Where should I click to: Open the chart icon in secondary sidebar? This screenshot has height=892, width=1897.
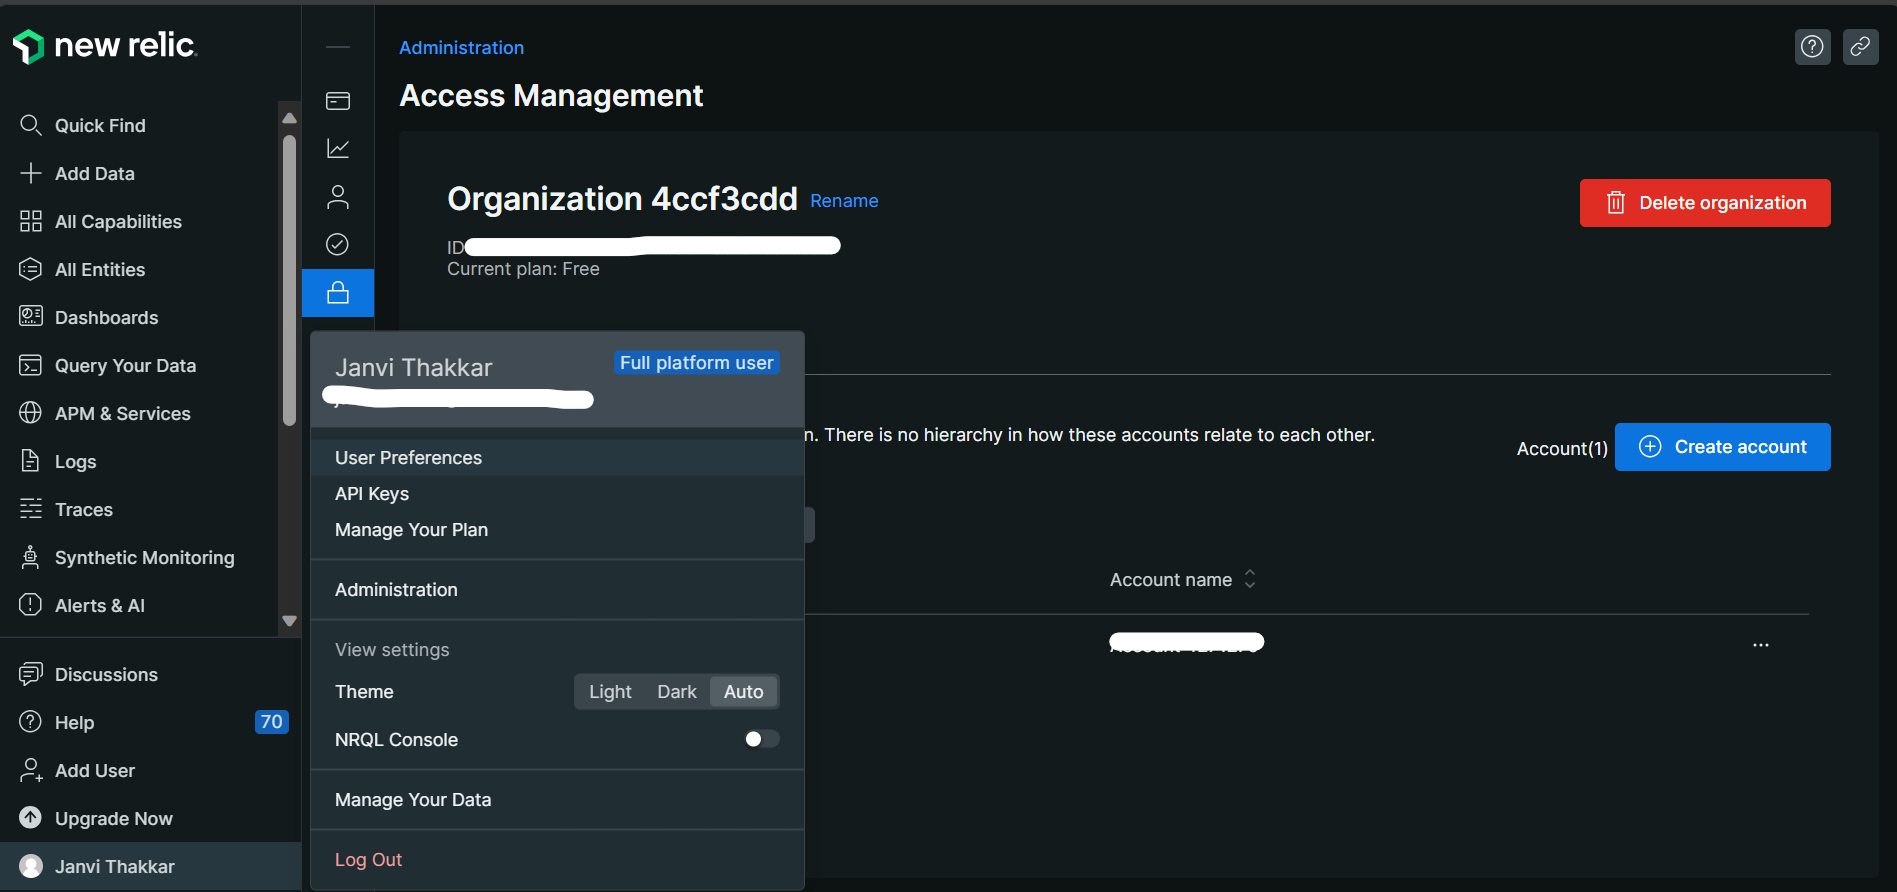(x=338, y=149)
